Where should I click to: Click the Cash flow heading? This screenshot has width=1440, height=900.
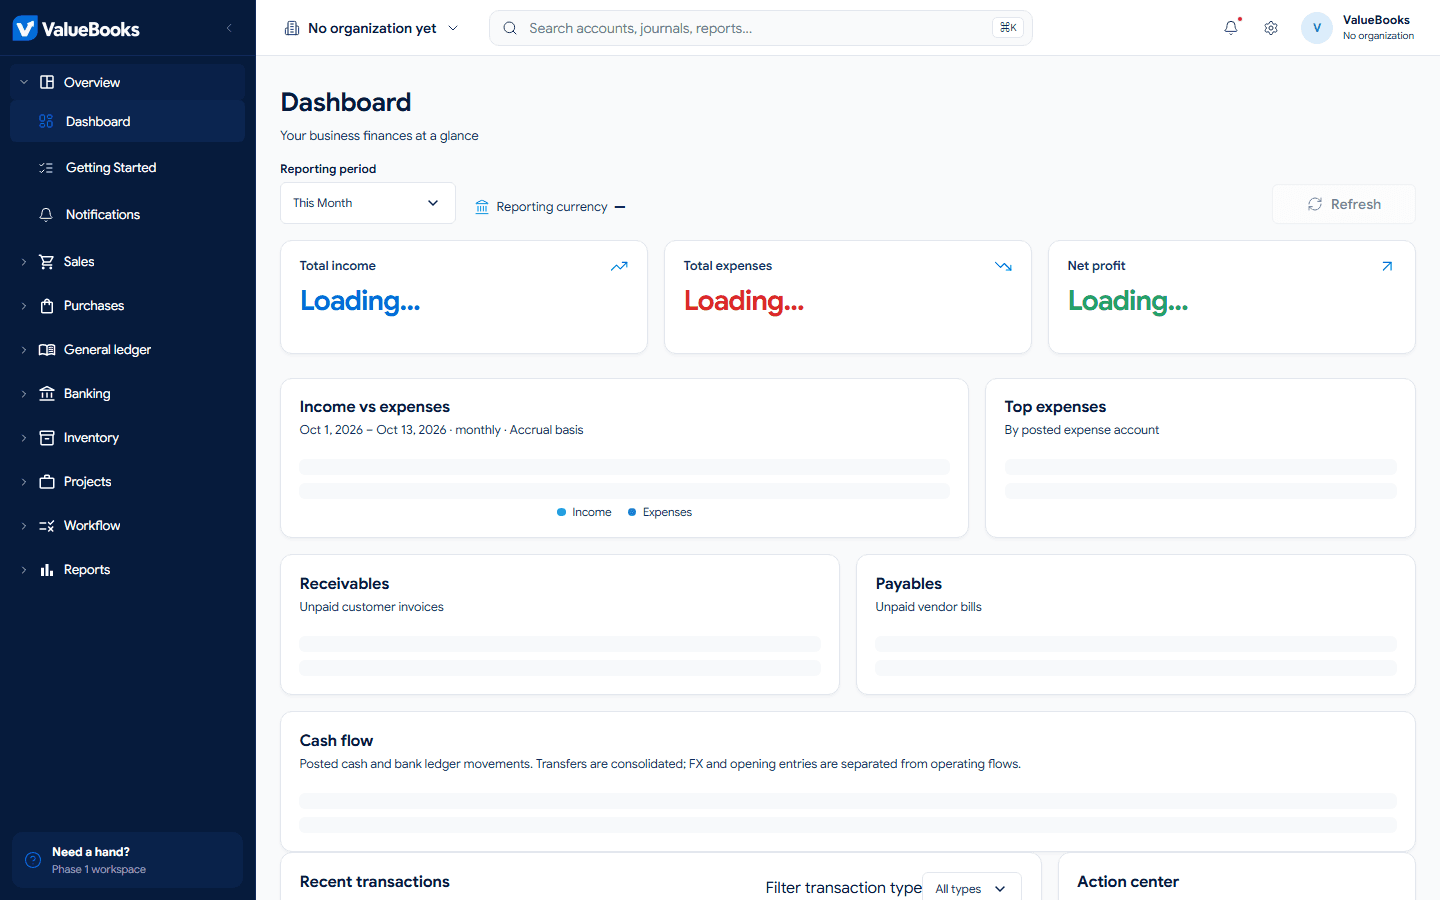(336, 741)
